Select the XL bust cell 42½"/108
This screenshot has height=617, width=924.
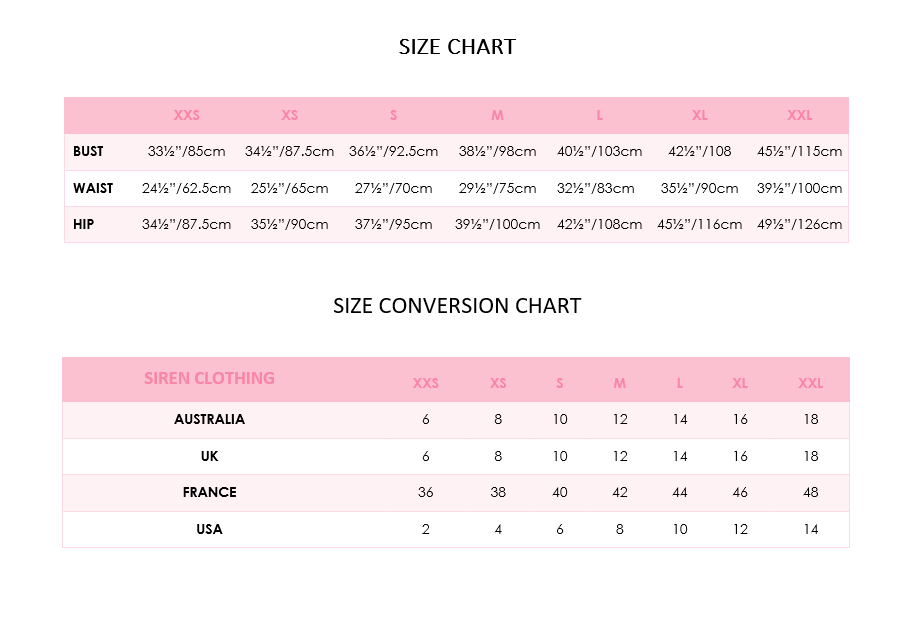click(699, 151)
